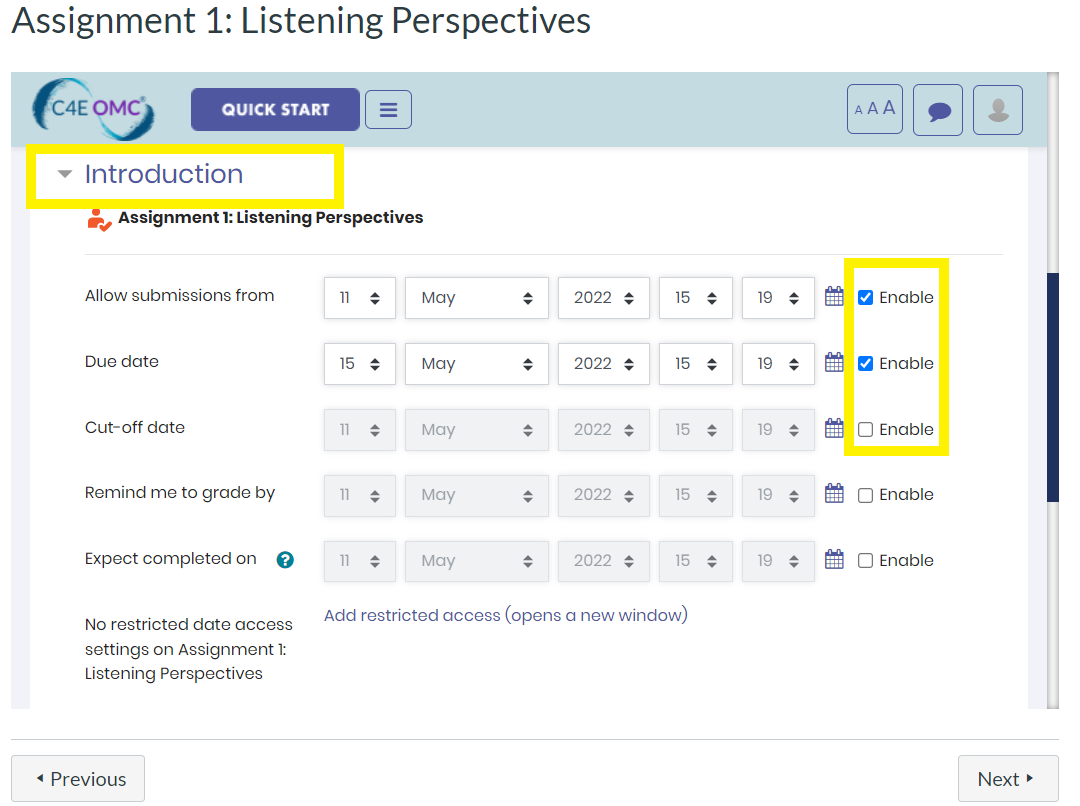This screenshot has height=806, width=1080.
Task: Open minute dropdown for Due date
Action: point(778,364)
